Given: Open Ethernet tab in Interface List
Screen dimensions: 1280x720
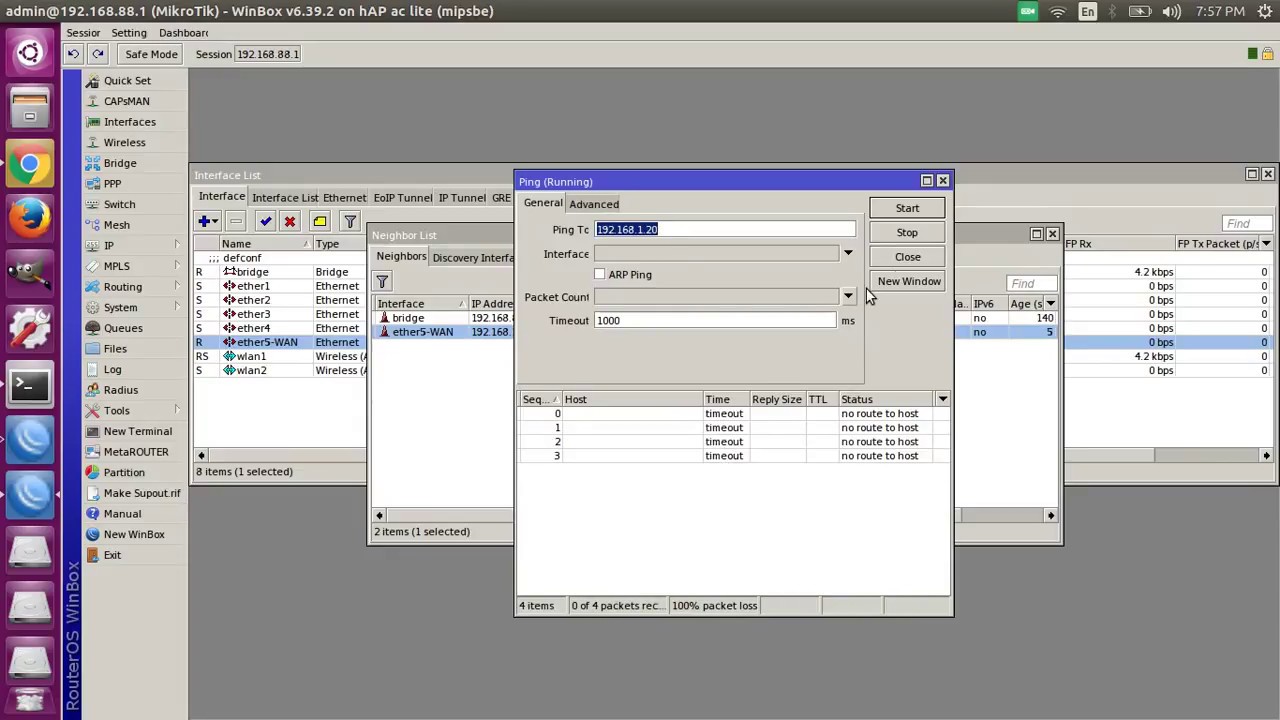Looking at the screenshot, I should click(x=344, y=198).
